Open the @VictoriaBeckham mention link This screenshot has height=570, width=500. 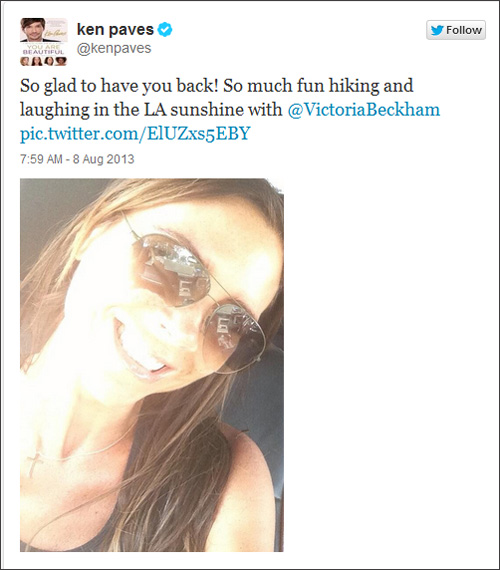pyautogui.click(x=364, y=109)
